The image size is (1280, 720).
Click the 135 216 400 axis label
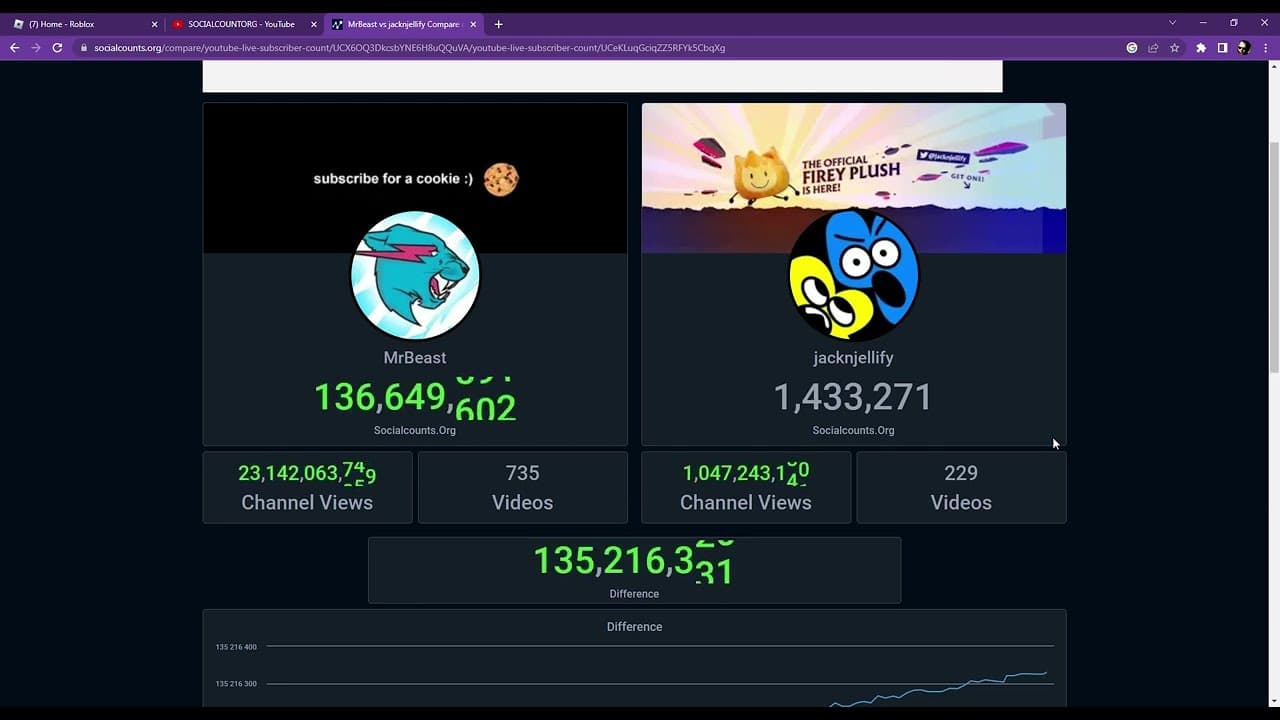236,647
